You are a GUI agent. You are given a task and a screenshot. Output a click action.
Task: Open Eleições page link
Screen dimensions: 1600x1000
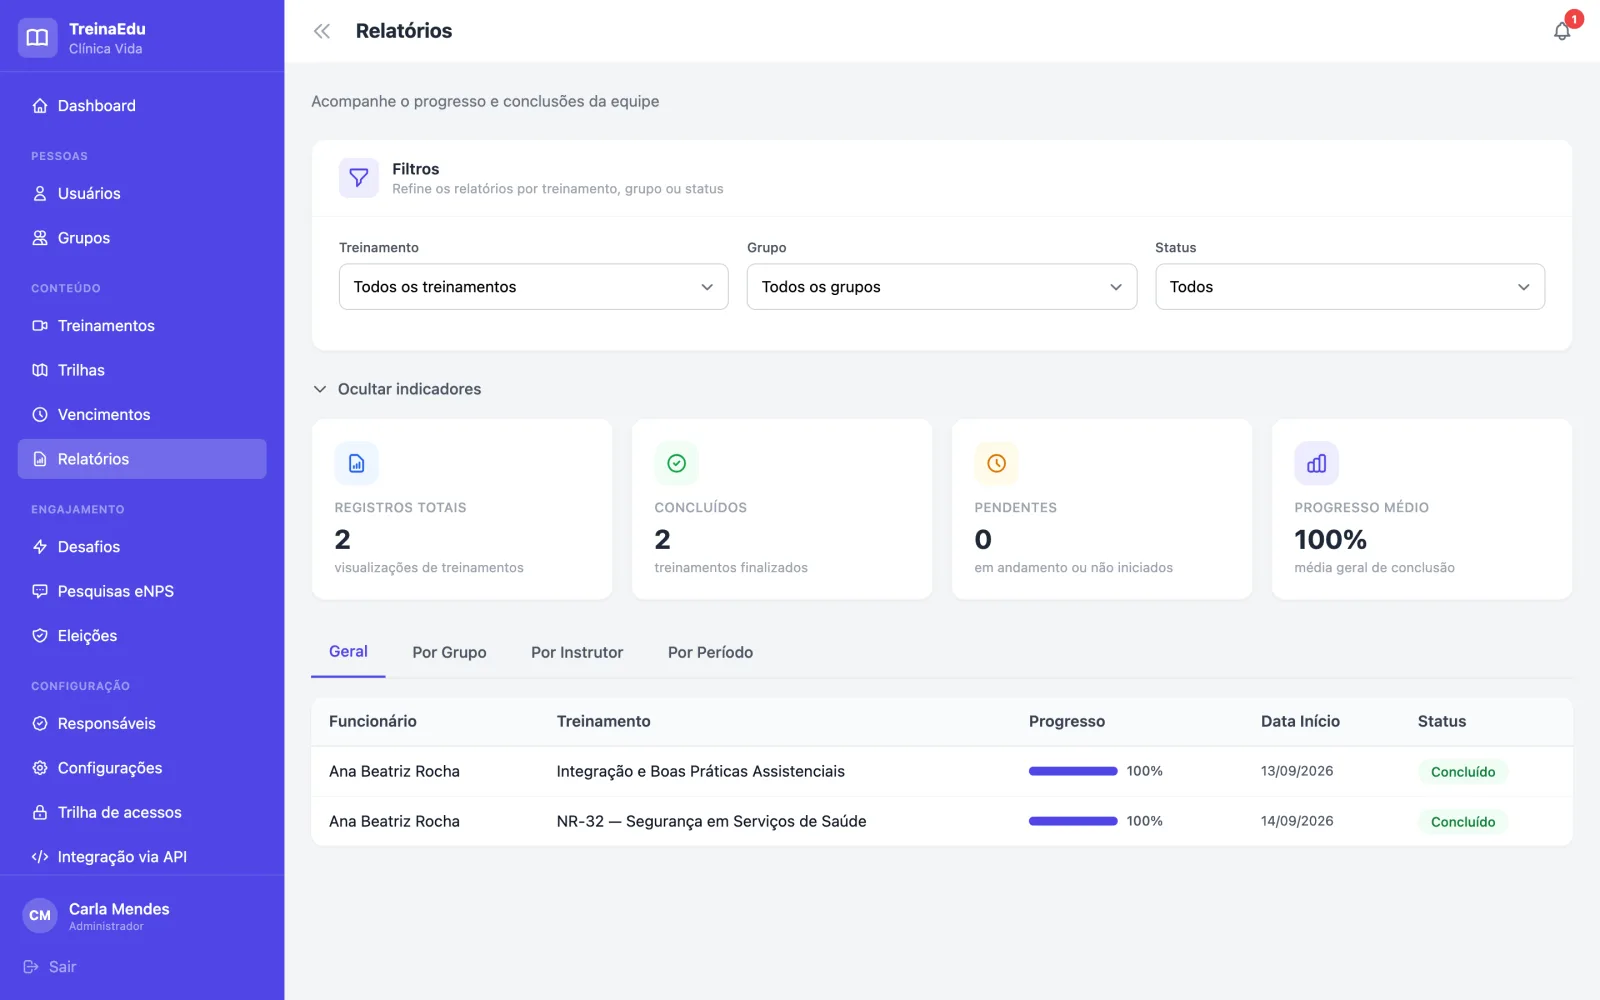click(x=142, y=636)
